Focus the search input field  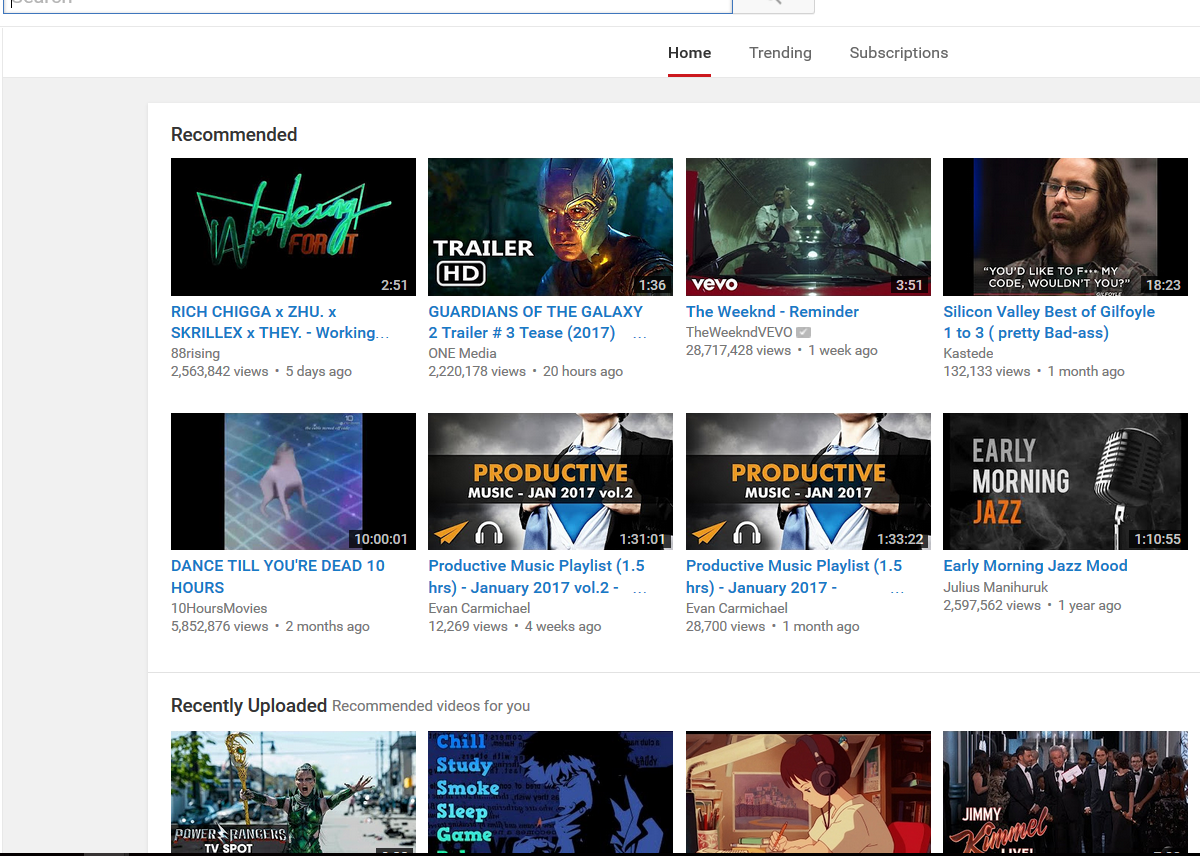pyautogui.click(x=370, y=4)
